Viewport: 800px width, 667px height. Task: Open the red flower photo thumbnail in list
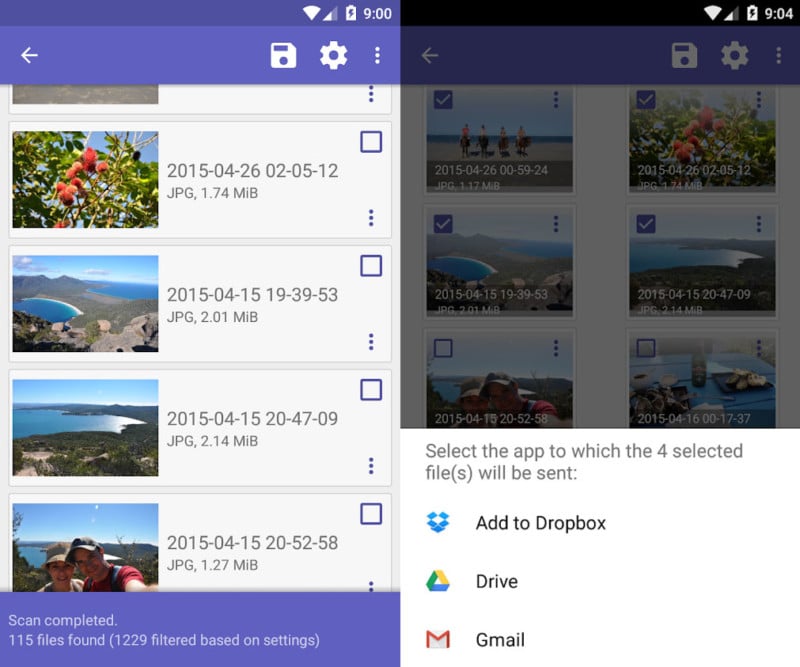tap(85, 180)
